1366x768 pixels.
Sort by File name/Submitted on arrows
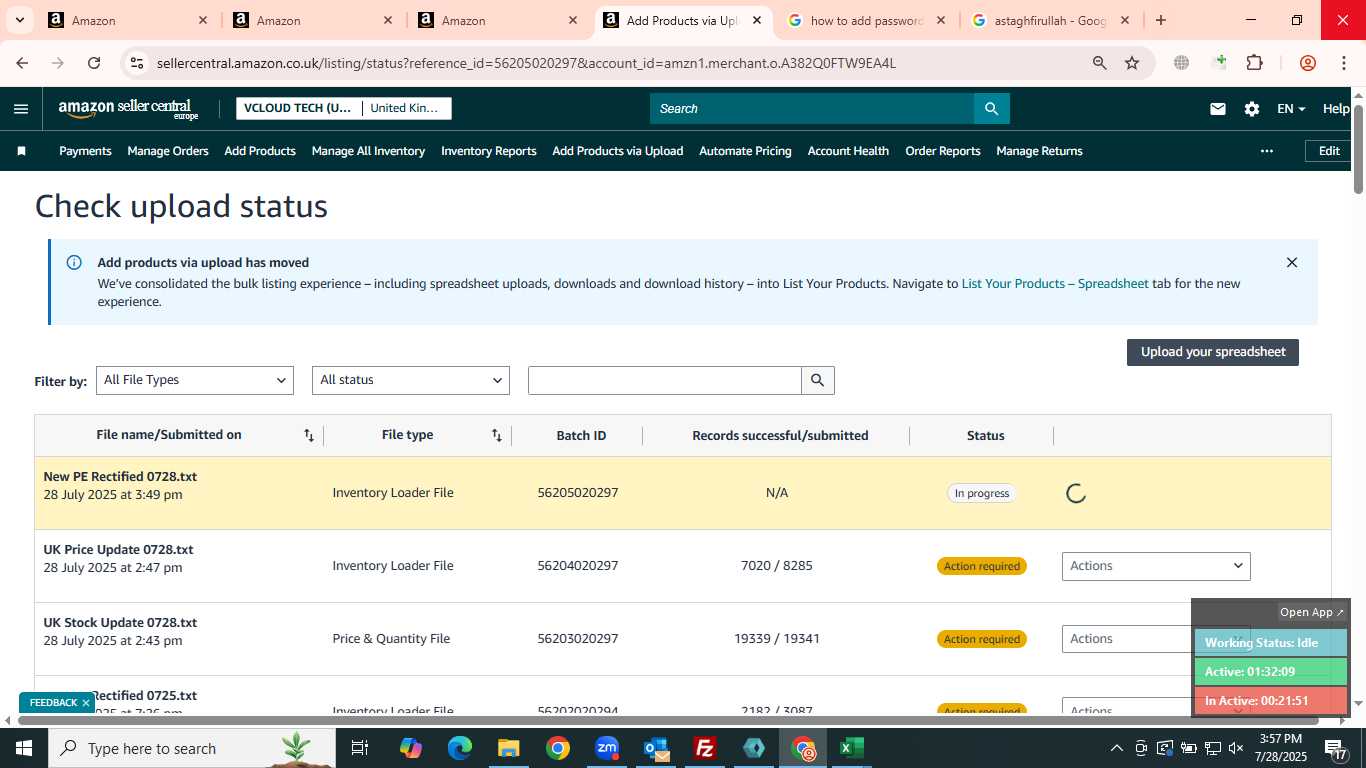[x=309, y=435]
